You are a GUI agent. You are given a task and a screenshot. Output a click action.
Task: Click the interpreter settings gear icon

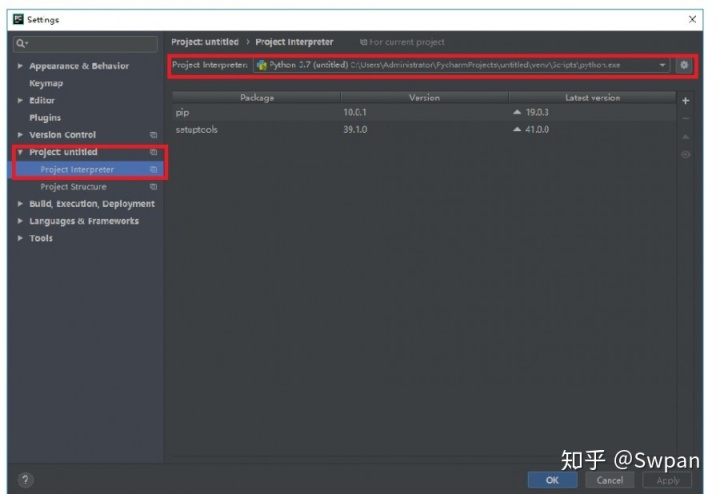pyautogui.click(x=684, y=65)
